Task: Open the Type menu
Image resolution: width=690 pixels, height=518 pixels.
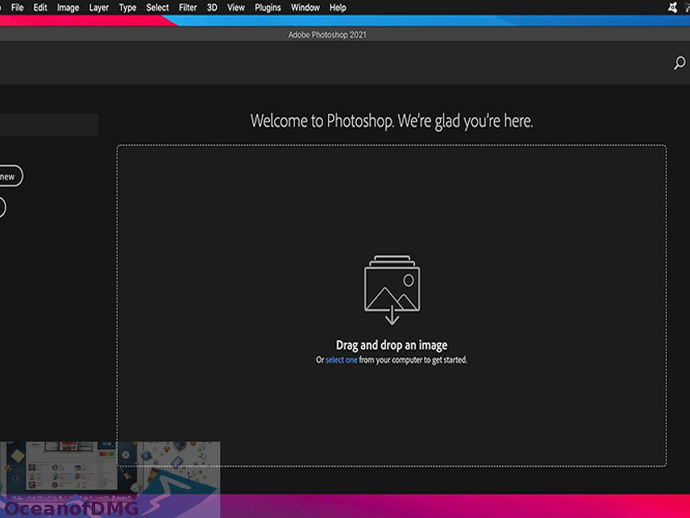Action: pos(128,7)
